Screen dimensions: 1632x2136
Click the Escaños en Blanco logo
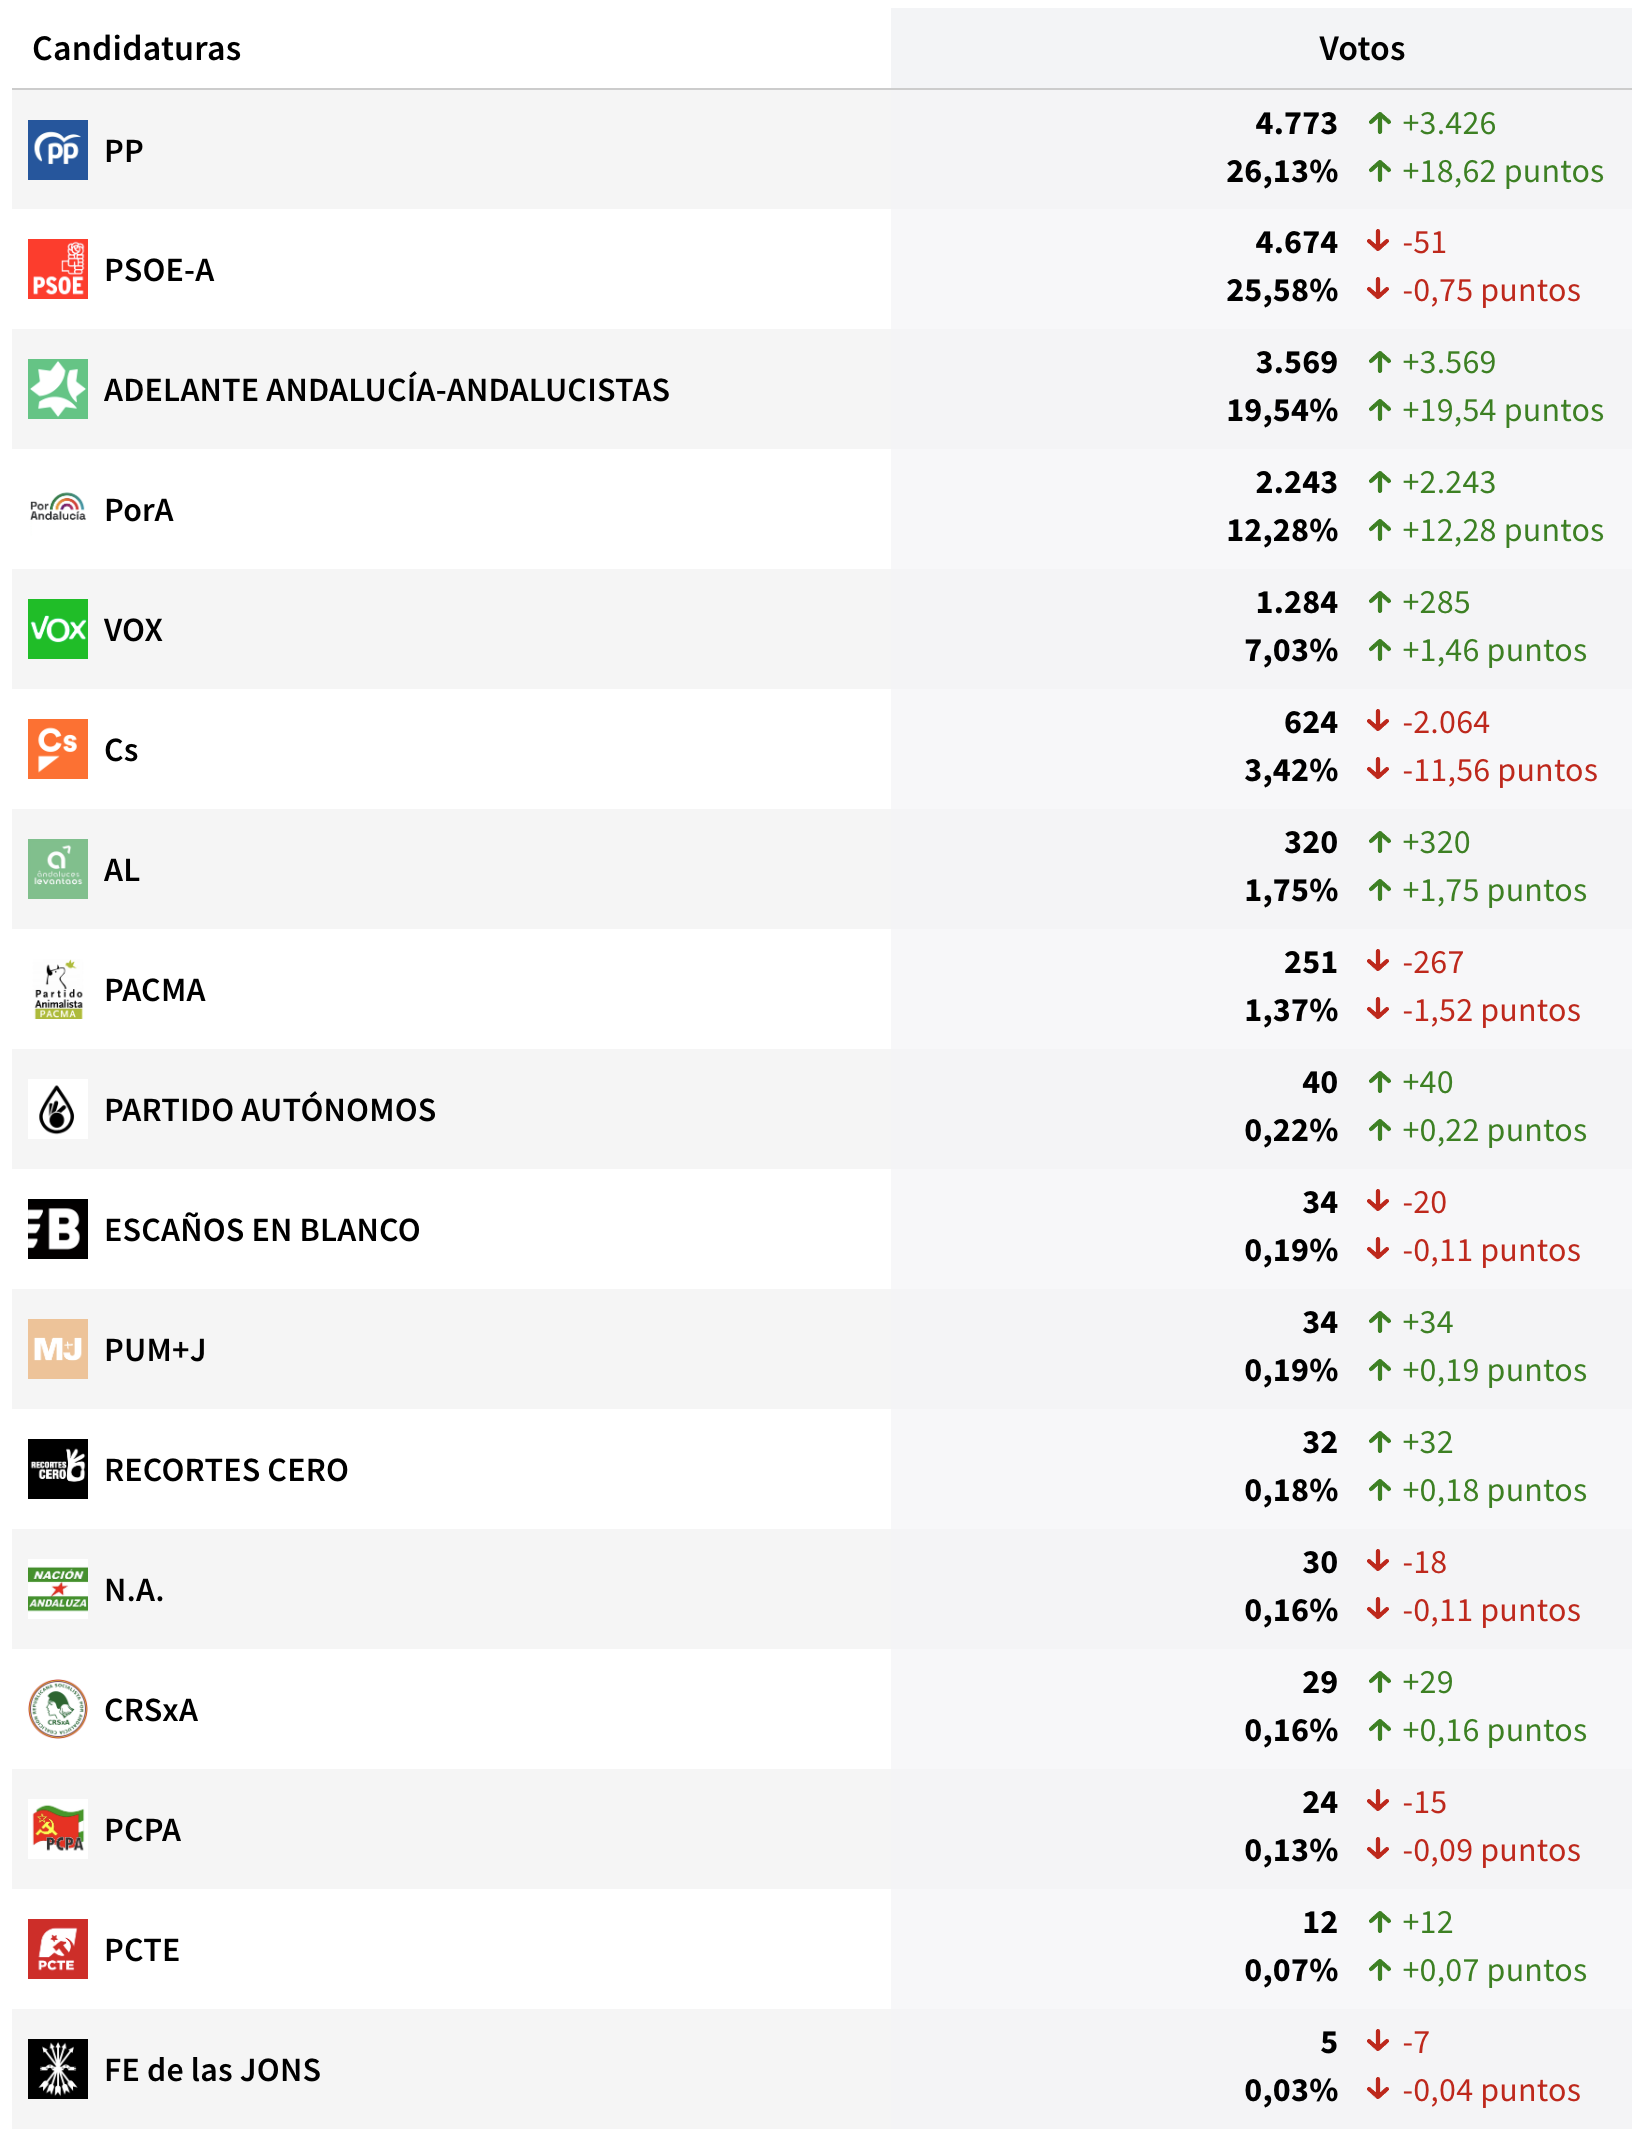[x=58, y=1230]
